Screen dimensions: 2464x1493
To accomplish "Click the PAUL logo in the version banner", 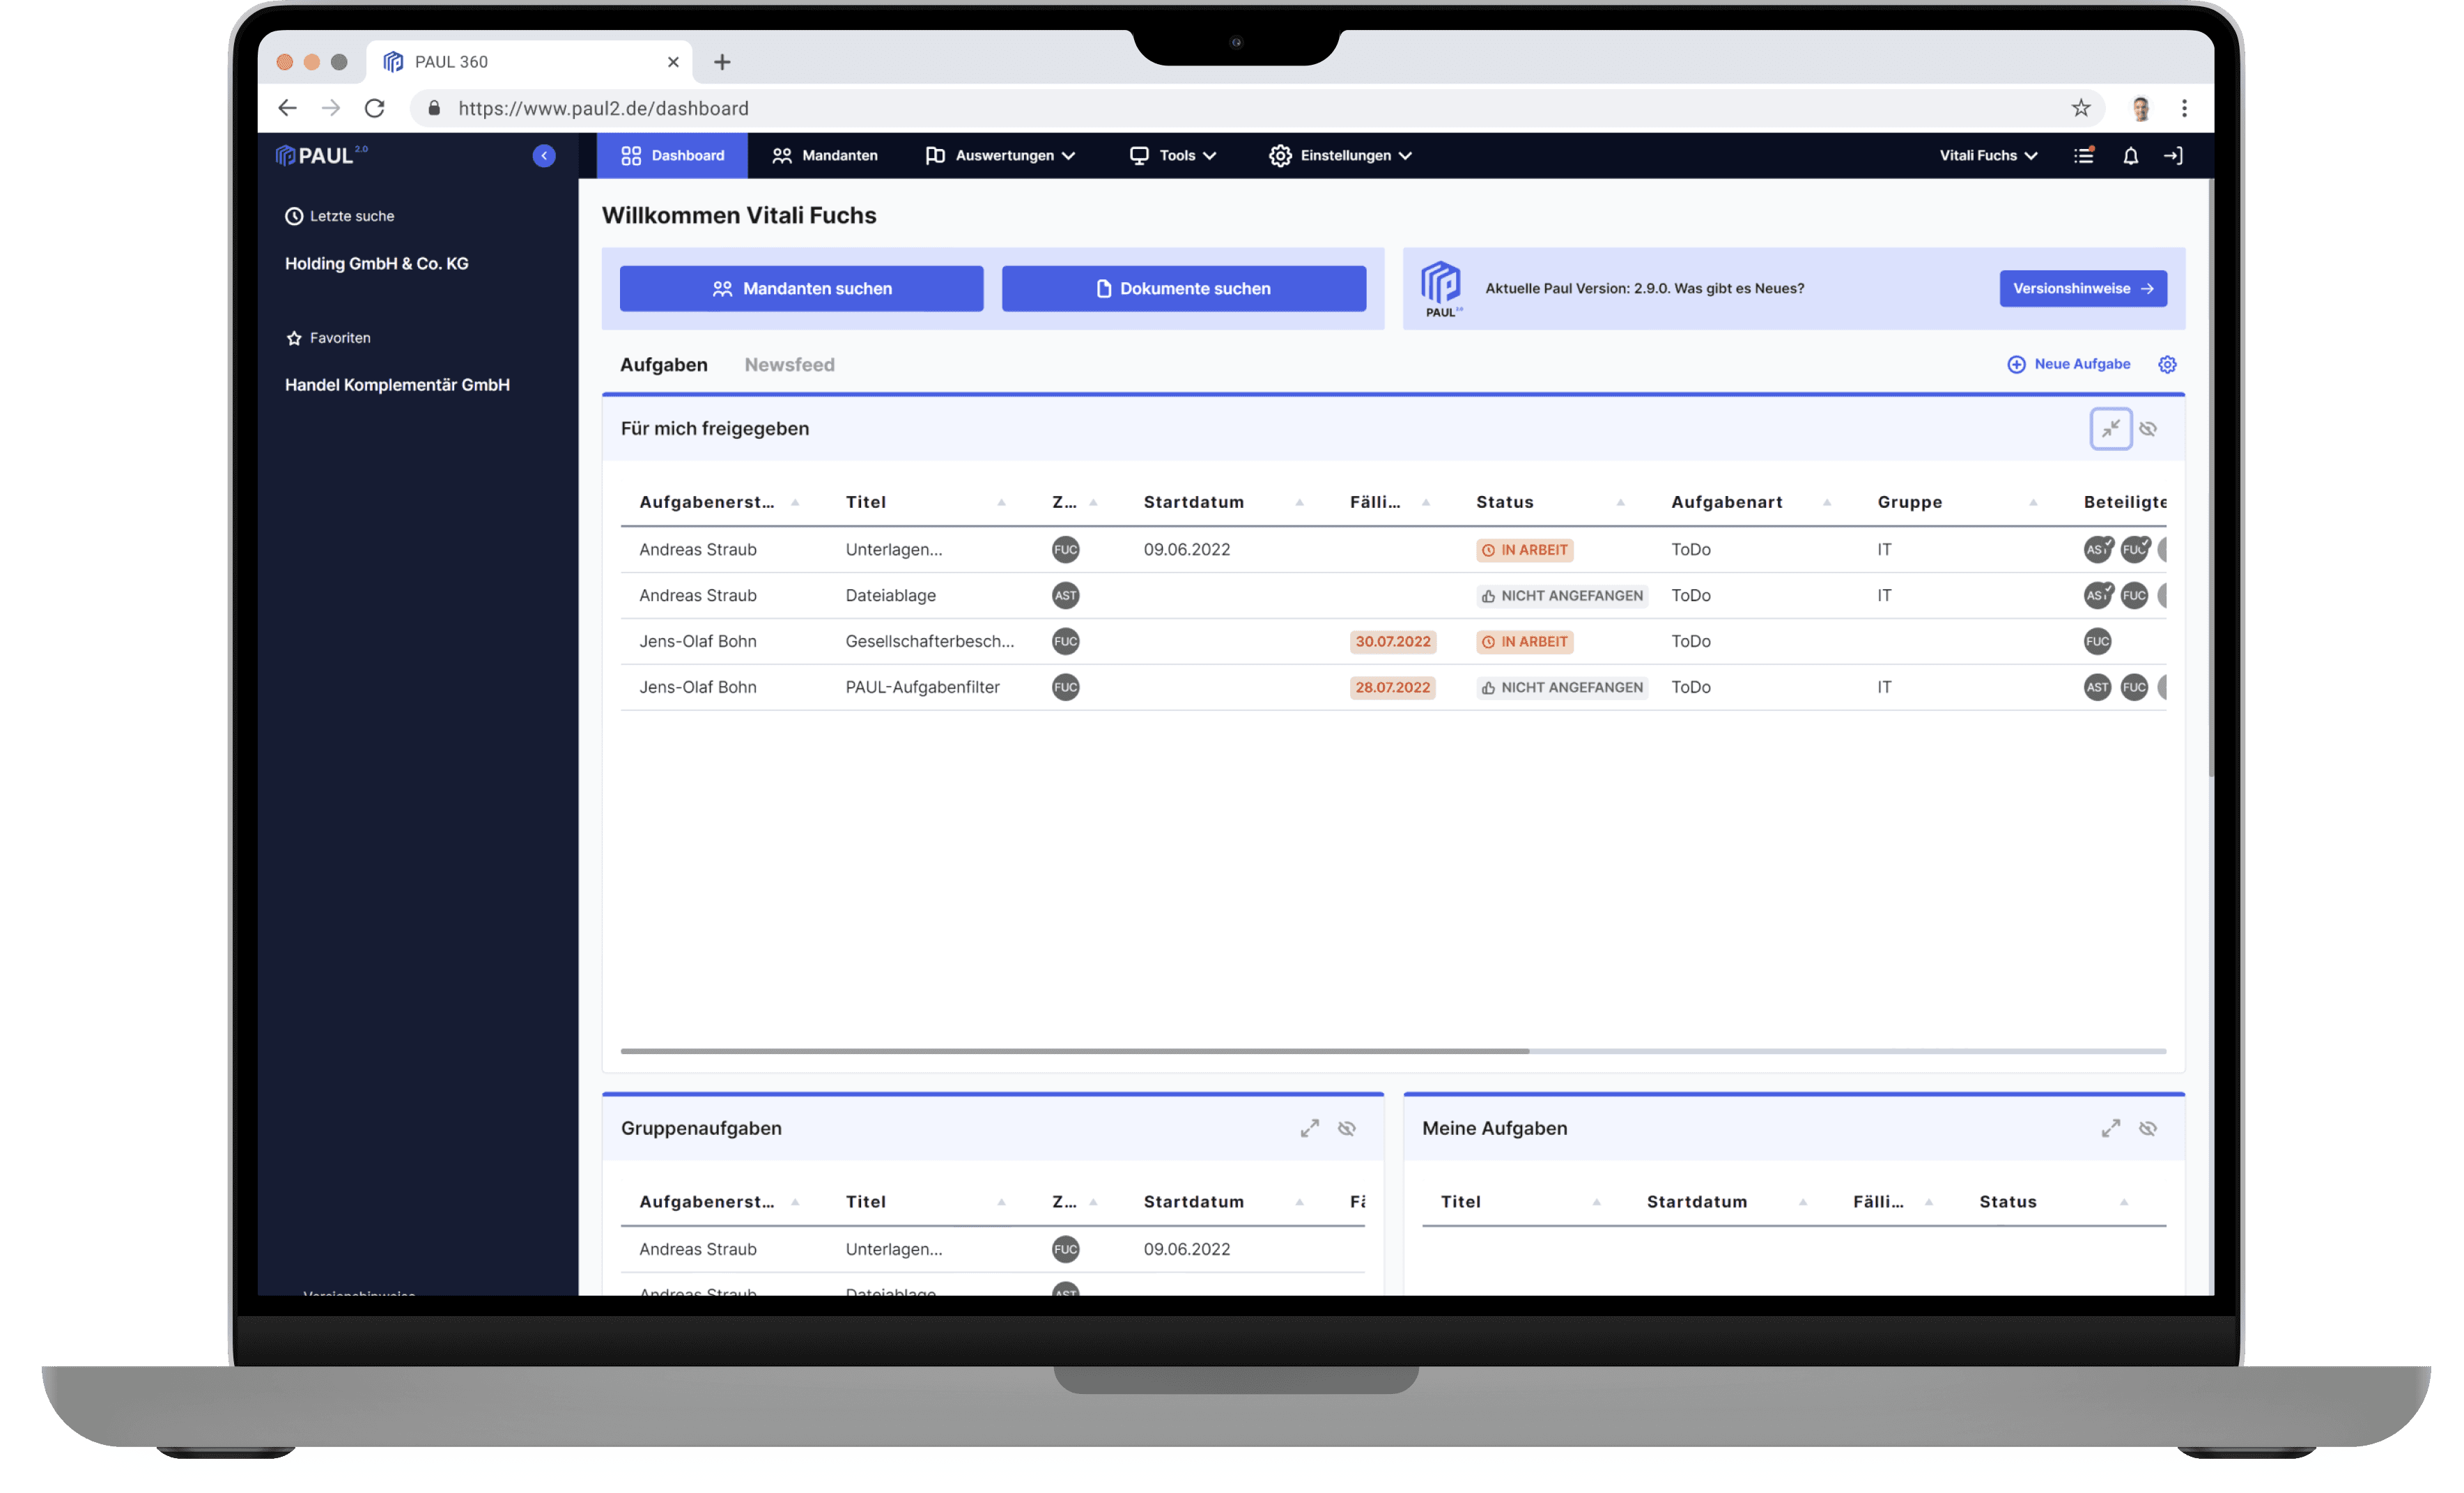I will click(x=1442, y=288).
